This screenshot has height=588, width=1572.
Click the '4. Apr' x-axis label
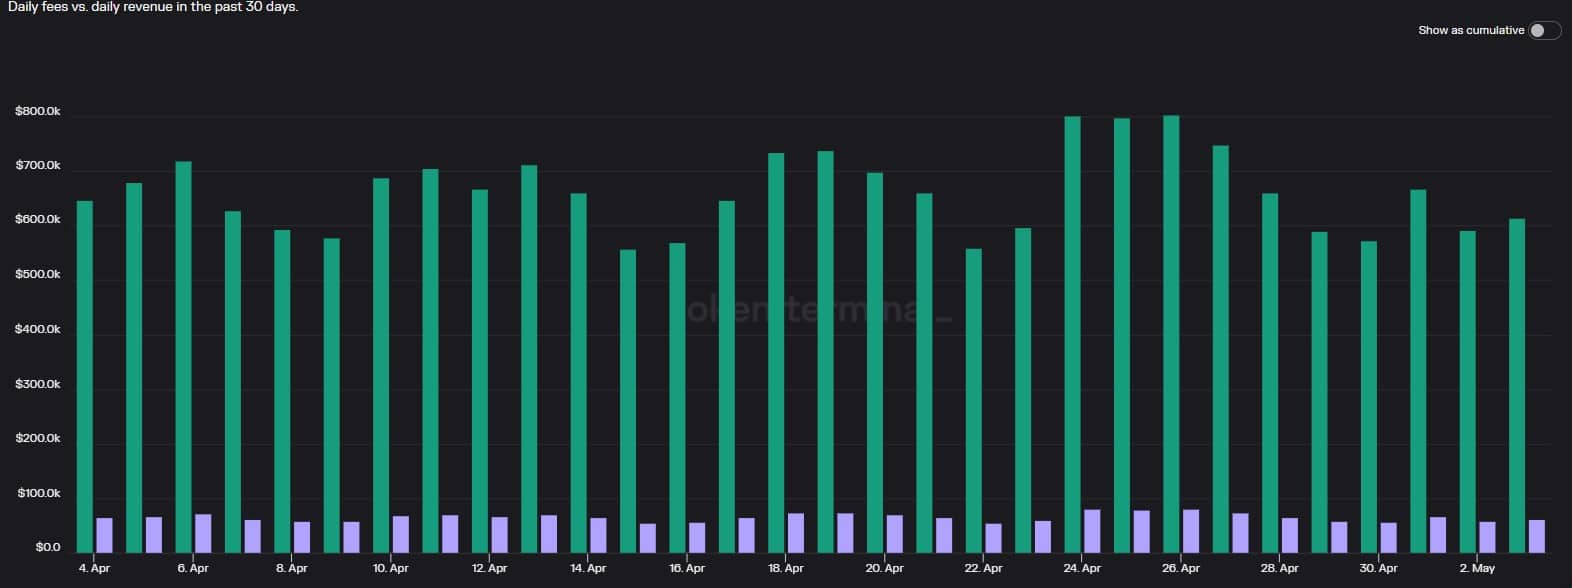click(x=94, y=568)
